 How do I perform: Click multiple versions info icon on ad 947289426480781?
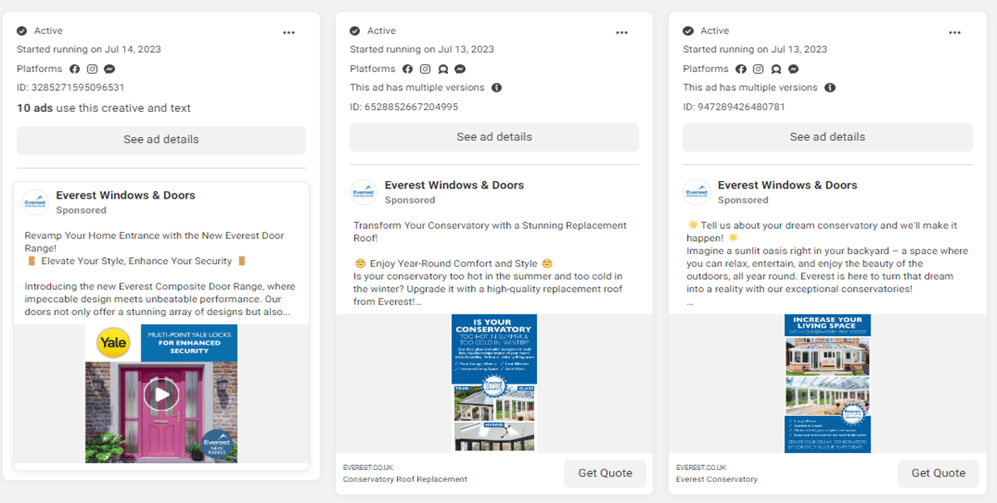click(x=830, y=88)
